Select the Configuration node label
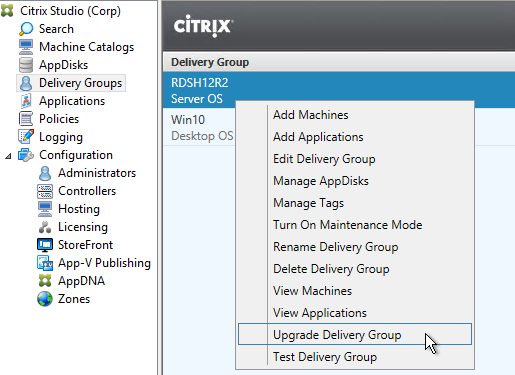This screenshot has width=515, height=375. [x=76, y=155]
